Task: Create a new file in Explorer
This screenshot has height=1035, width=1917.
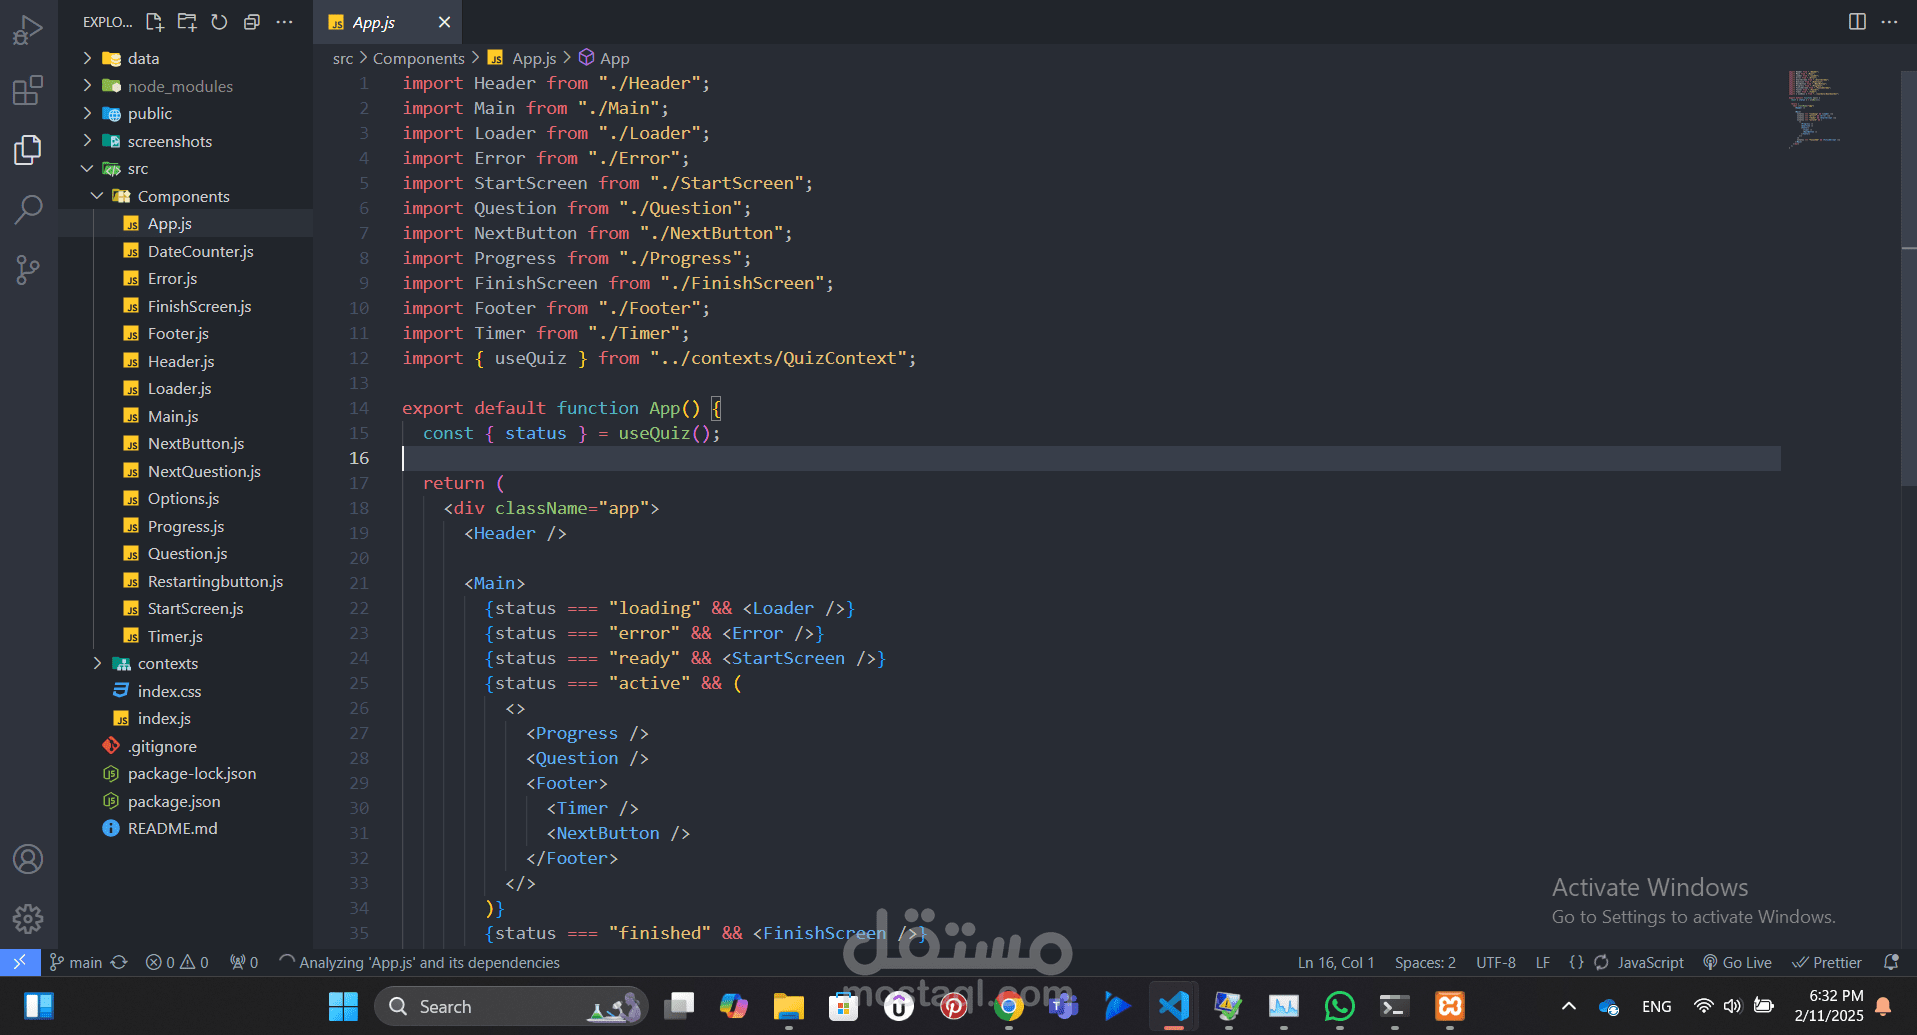Action: coord(154,22)
